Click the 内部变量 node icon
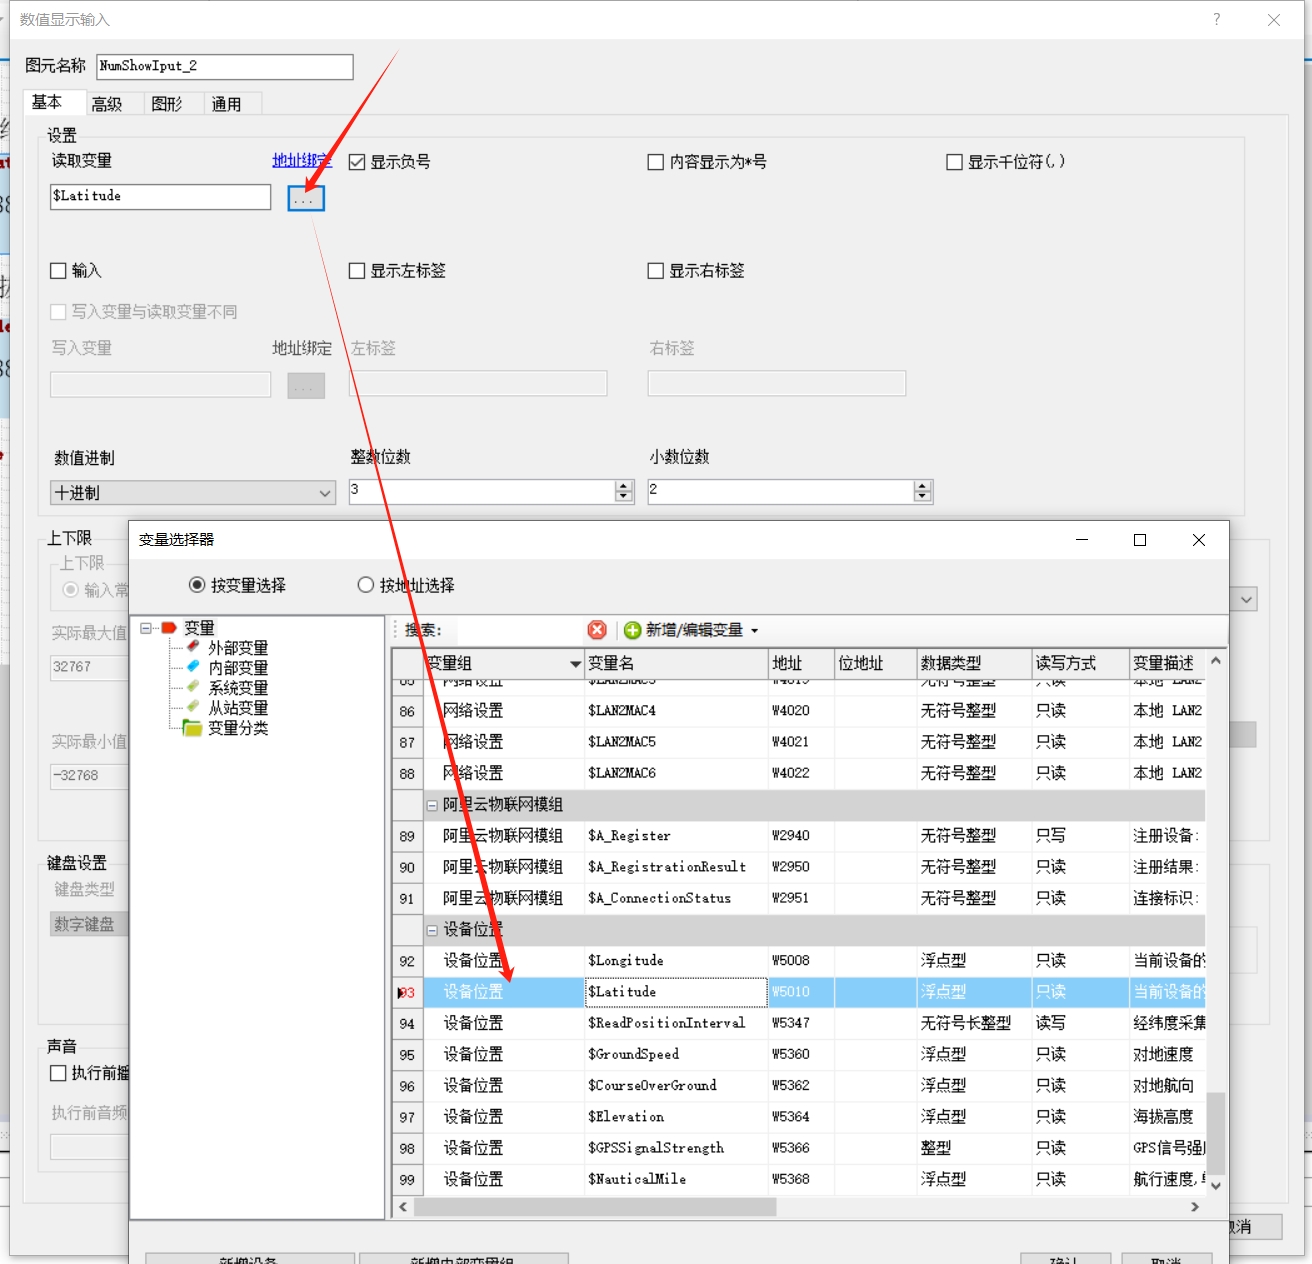Viewport: 1312px width, 1264px height. [193, 667]
